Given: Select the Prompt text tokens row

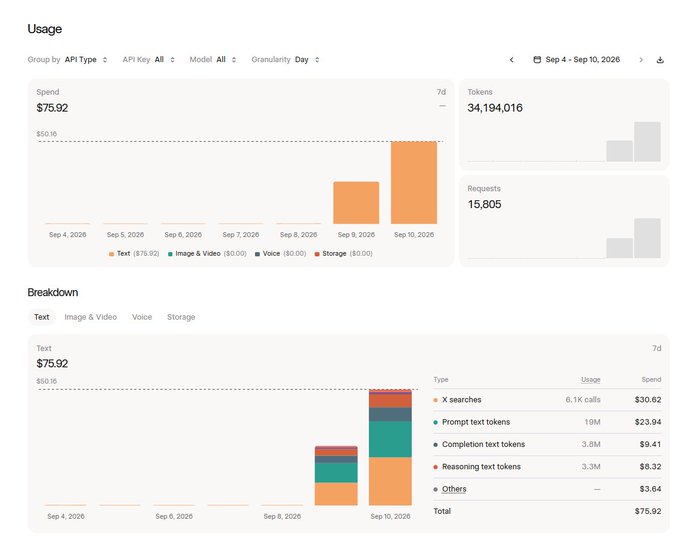Looking at the screenshot, I should pyautogui.click(x=547, y=422).
